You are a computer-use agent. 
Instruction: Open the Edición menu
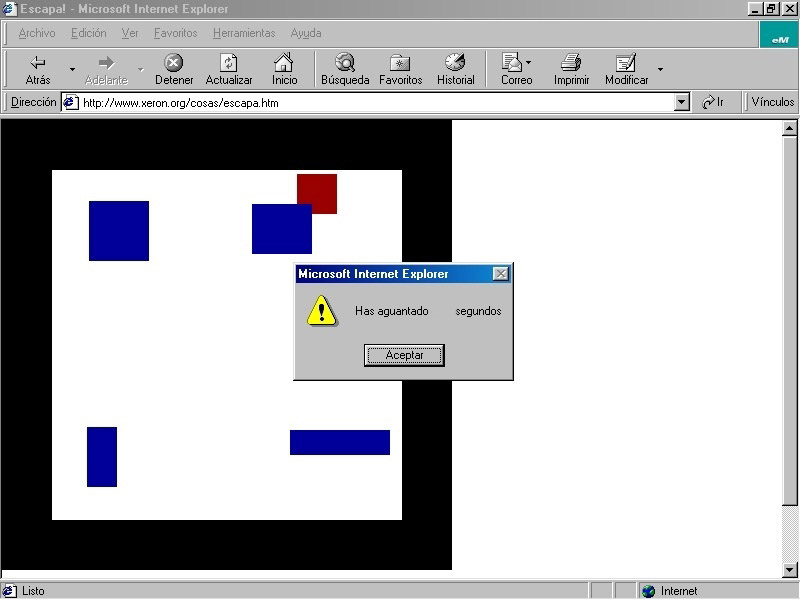point(89,33)
